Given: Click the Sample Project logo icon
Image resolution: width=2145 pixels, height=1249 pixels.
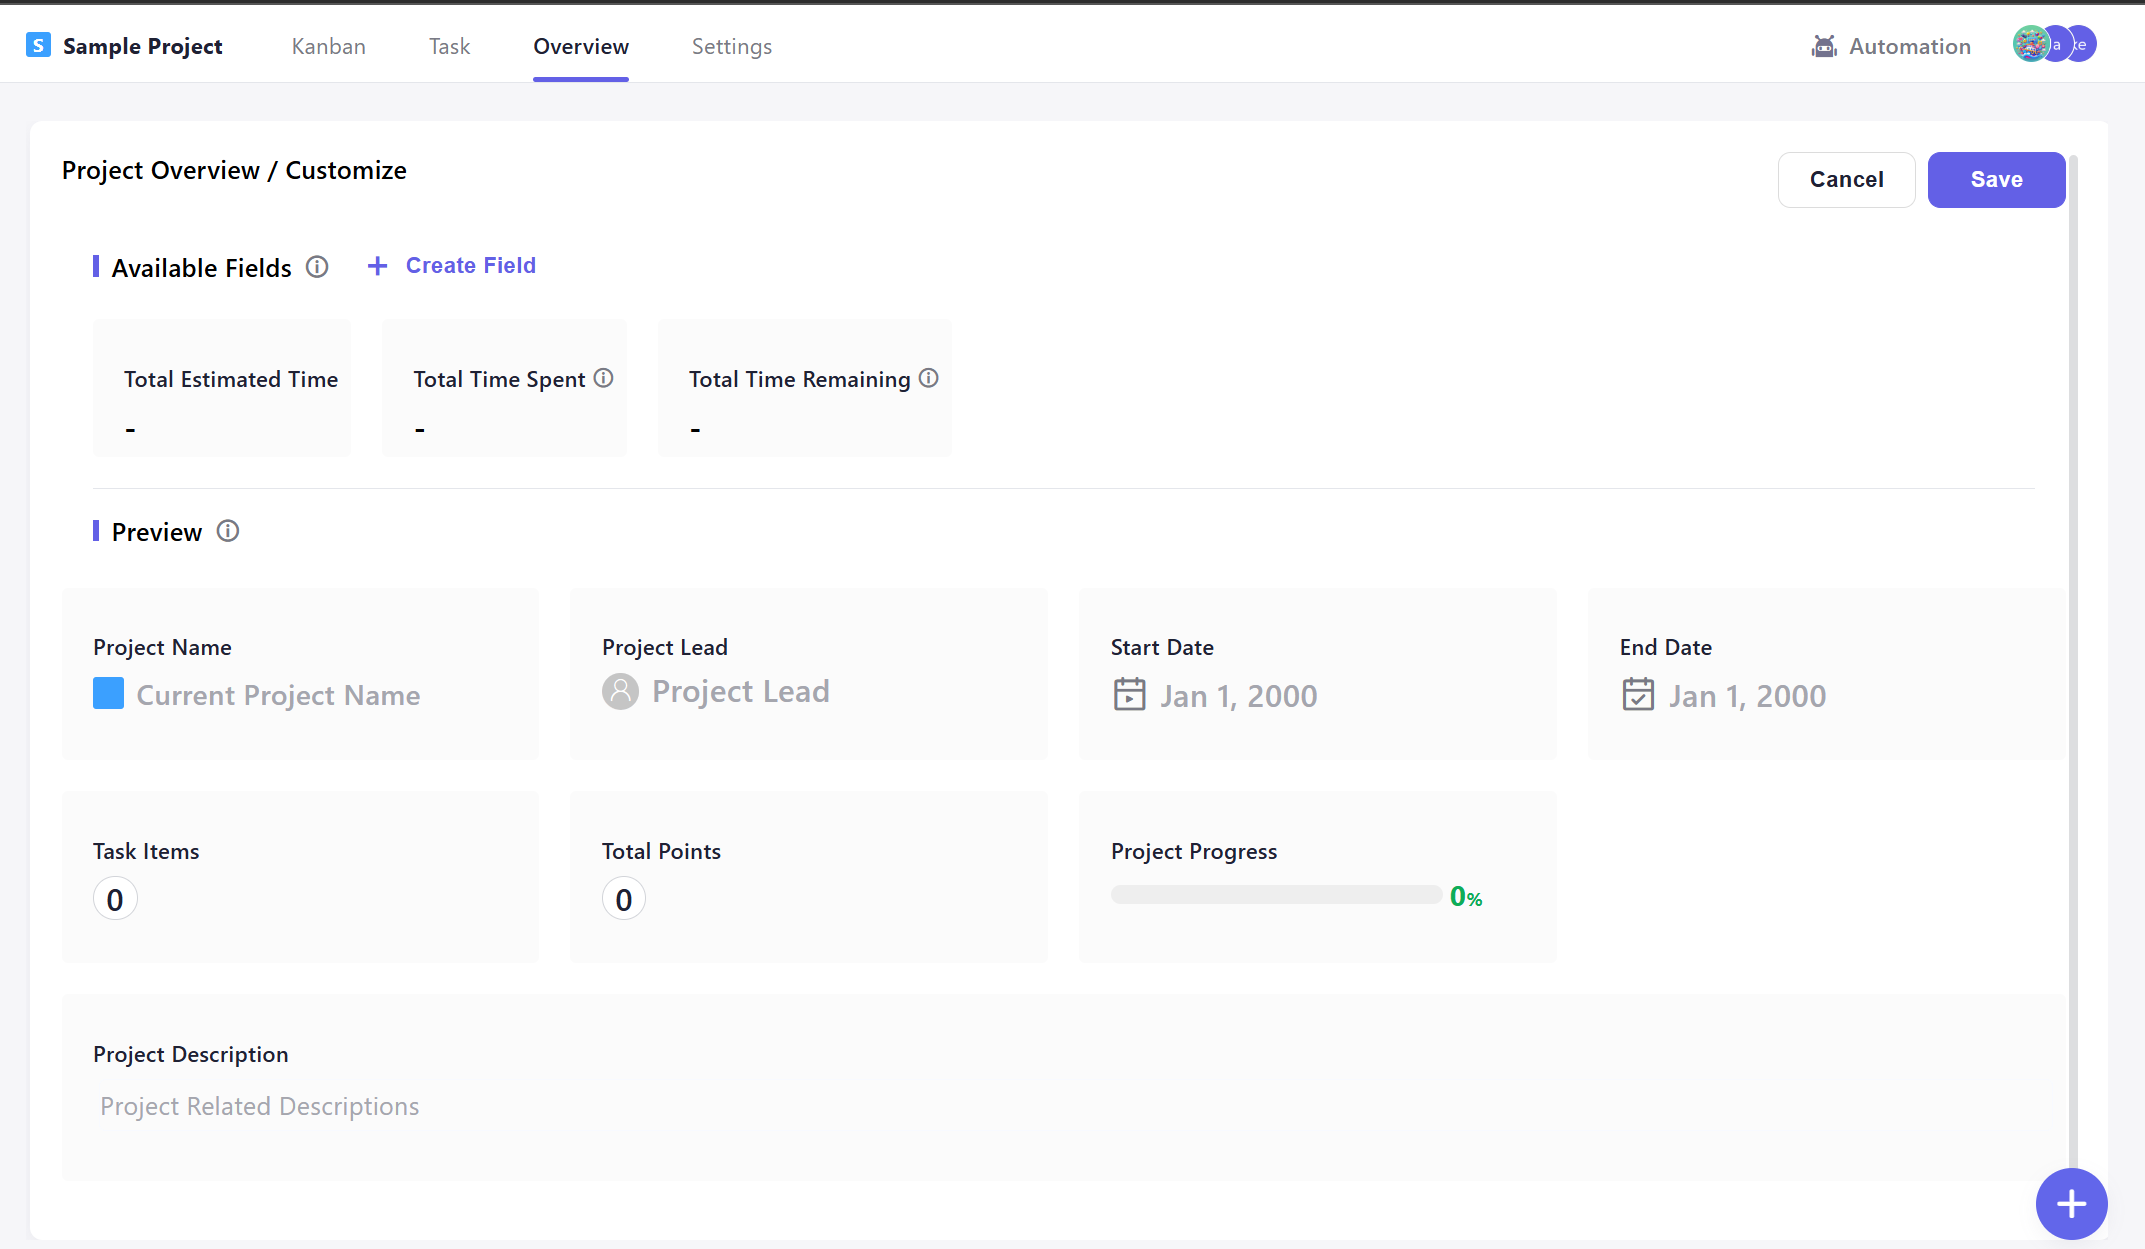Looking at the screenshot, I should 38,45.
